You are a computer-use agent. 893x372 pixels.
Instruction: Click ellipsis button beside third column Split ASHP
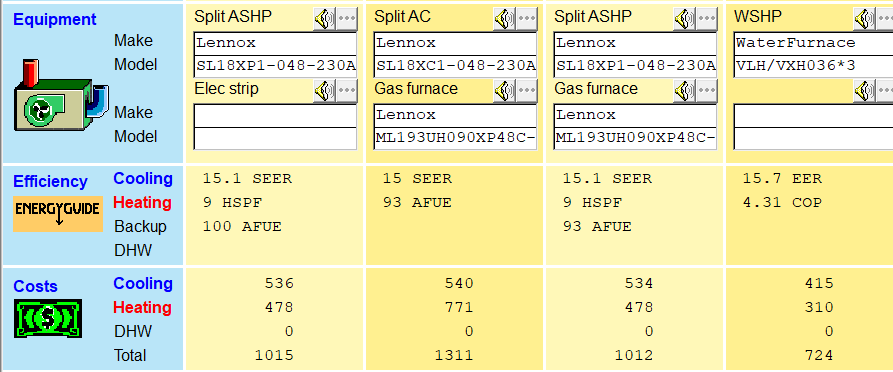pyautogui.click(x=706, y=19)
